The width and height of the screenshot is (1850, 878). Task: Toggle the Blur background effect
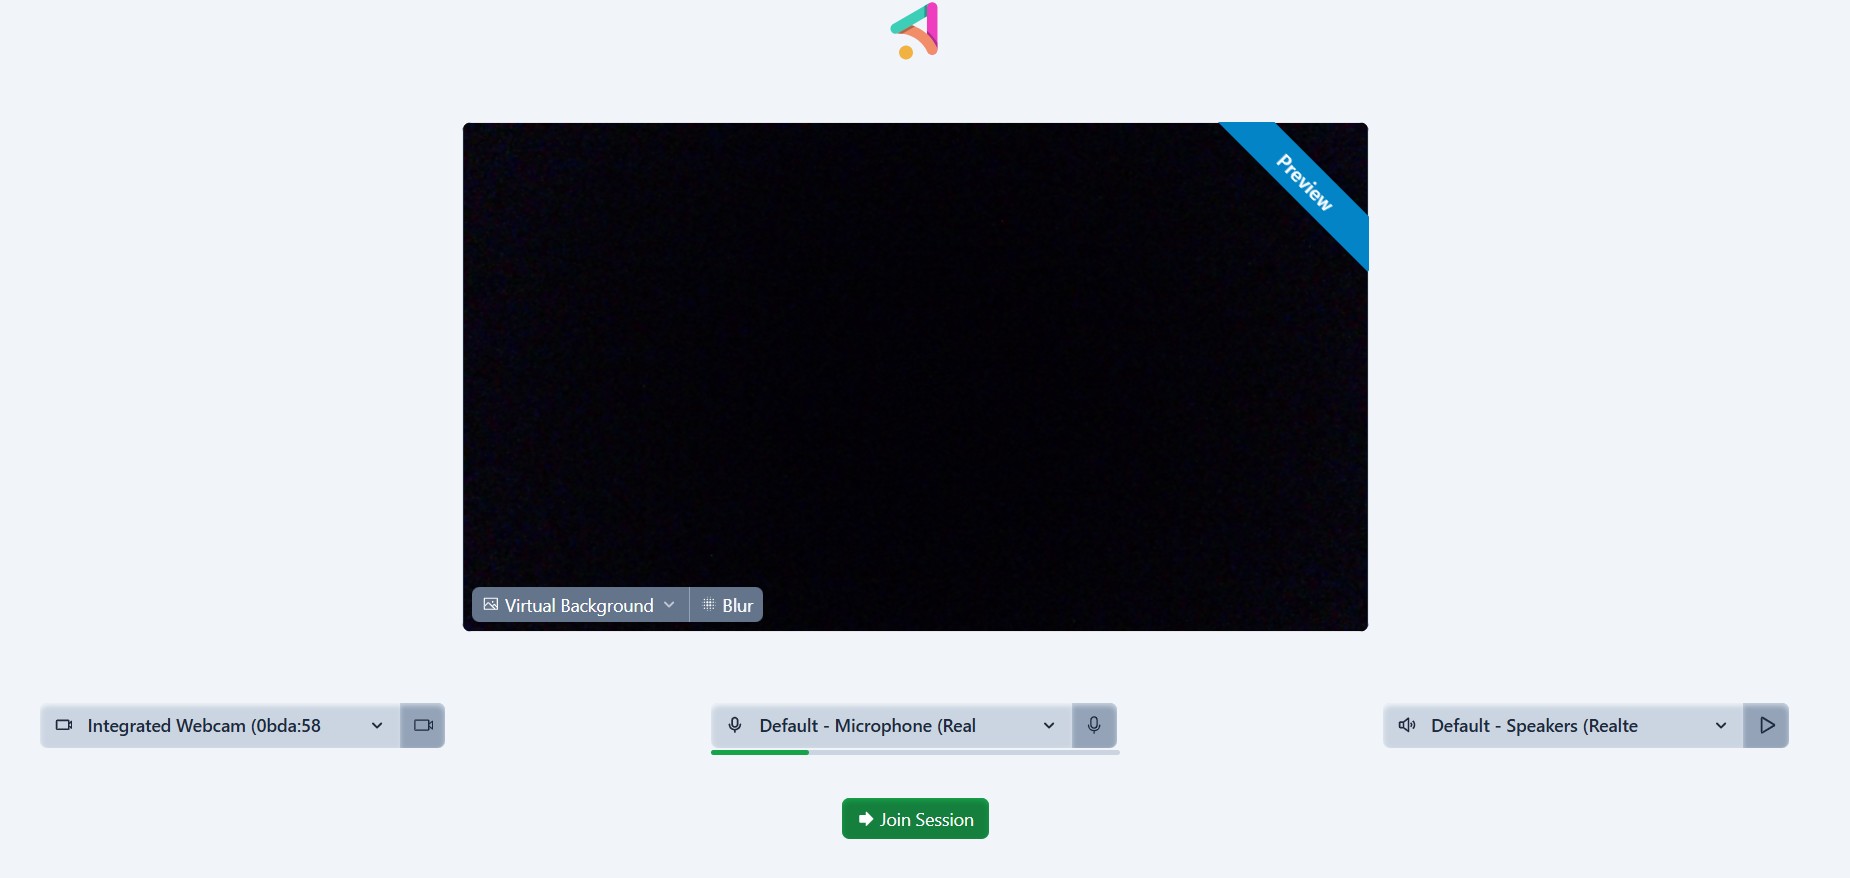[x=727, y=605]
